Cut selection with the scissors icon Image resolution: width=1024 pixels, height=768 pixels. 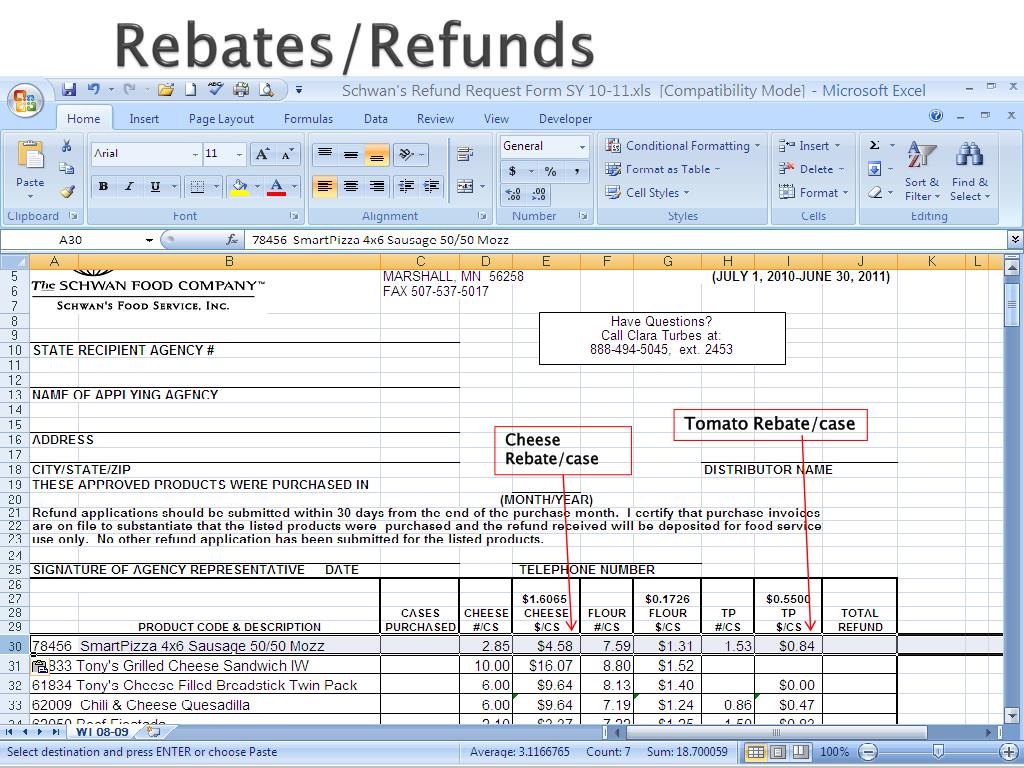67,146
